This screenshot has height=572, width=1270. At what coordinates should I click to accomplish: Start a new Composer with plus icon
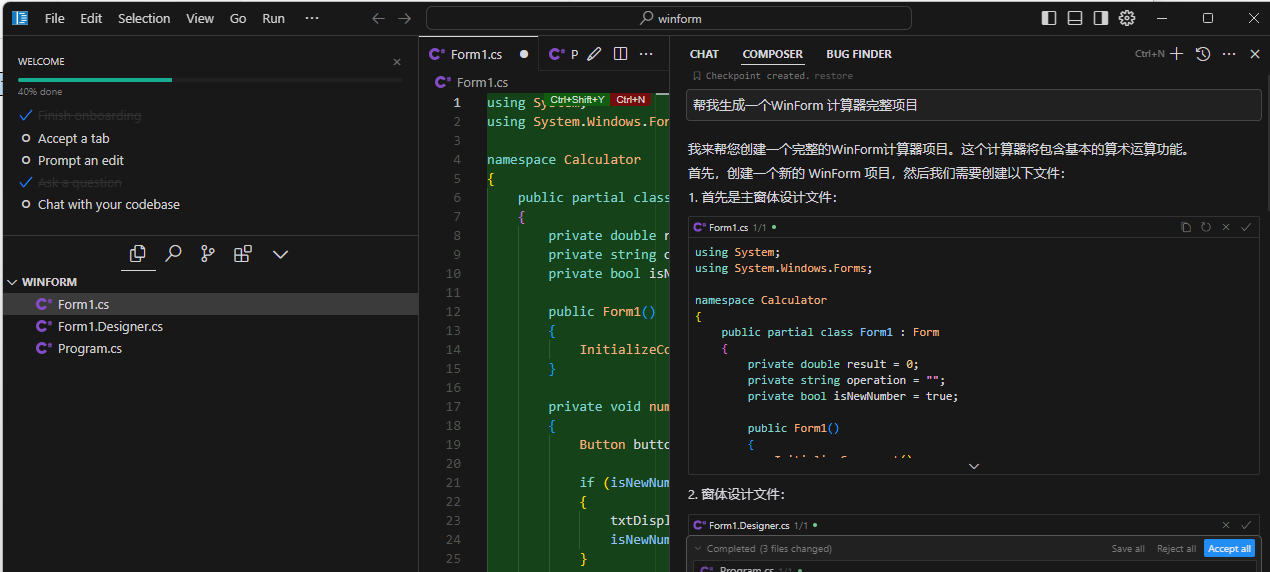1177,54
